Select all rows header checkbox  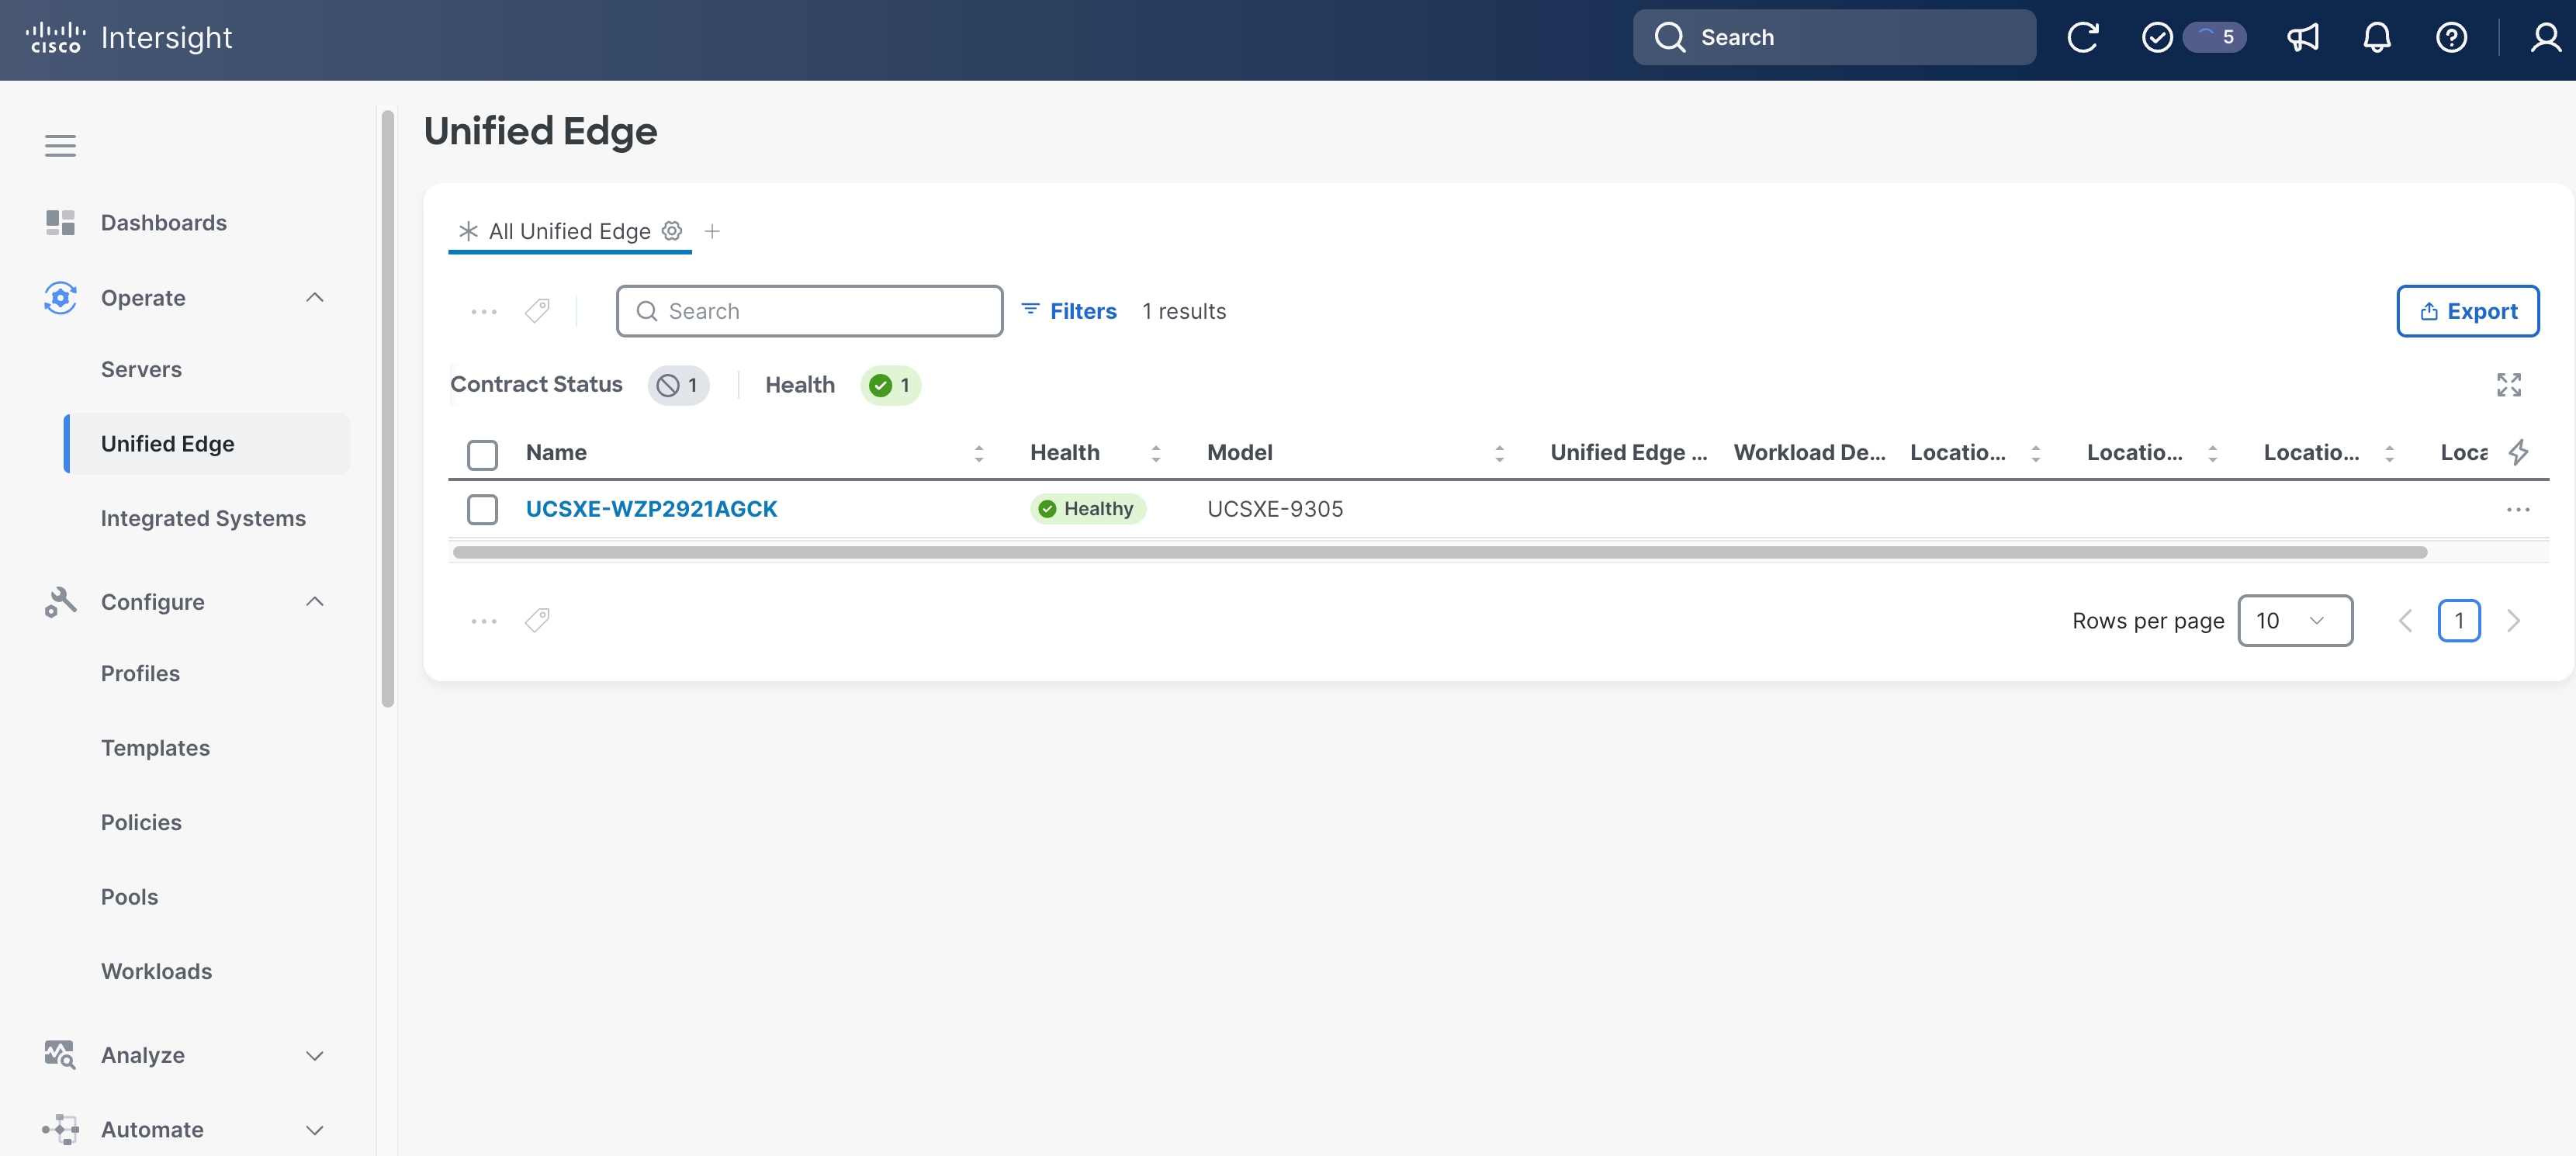coord(482,454)
